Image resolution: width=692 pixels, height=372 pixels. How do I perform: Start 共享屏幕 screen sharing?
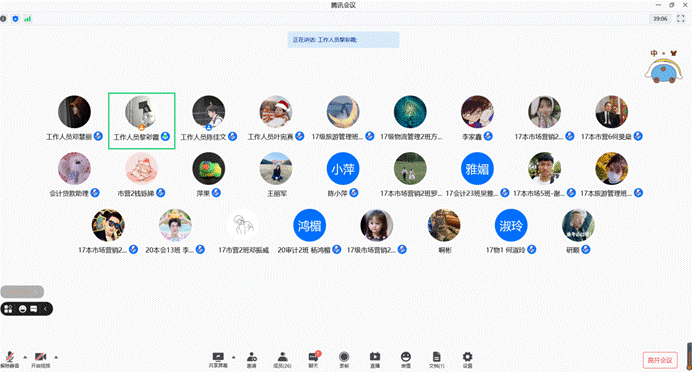[x=218, y=359]
